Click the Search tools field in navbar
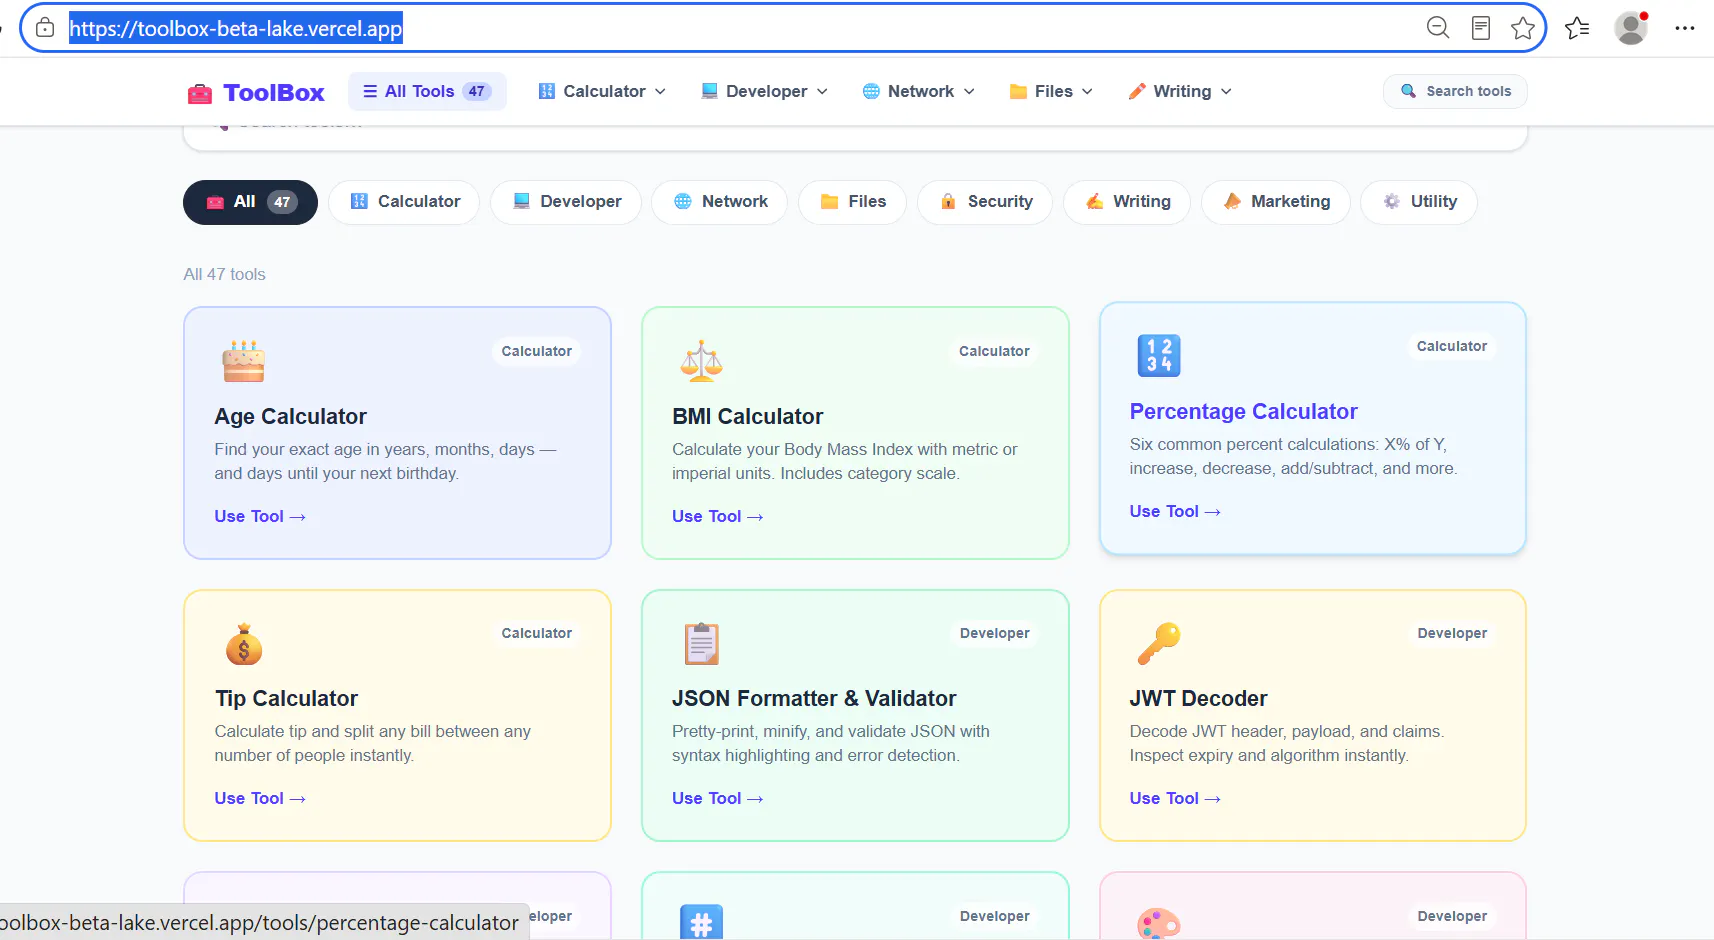The width and height of the screenshot is (1714, 940). tap(1455, 91)
